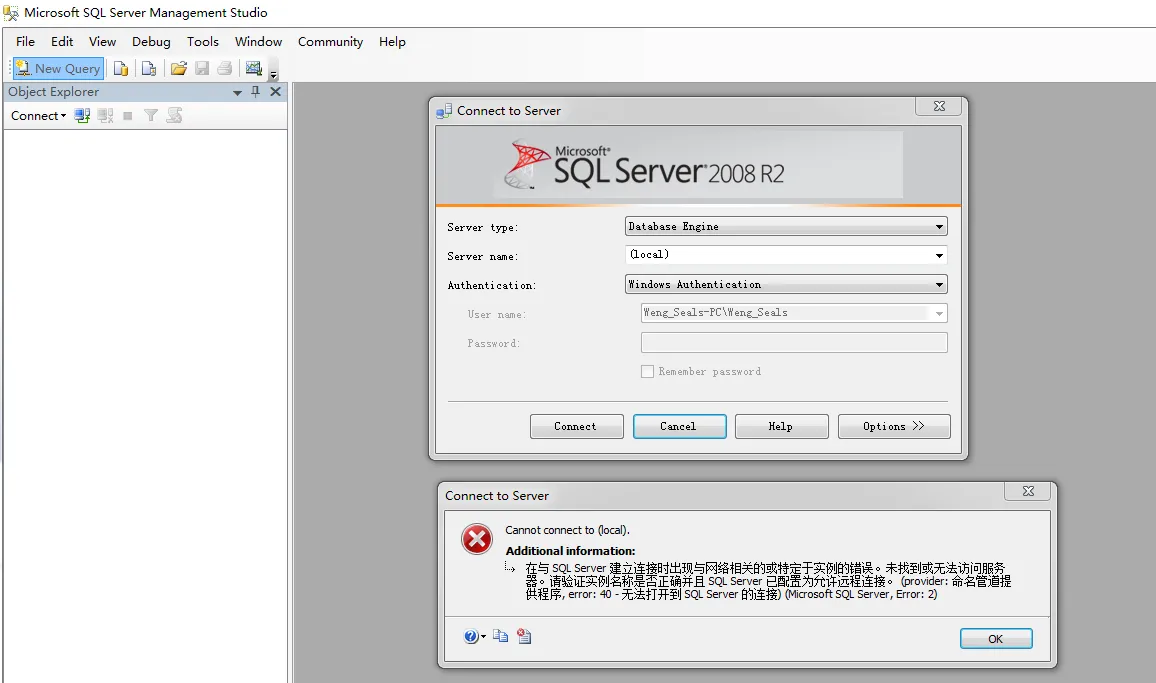The height and width of the screenshot is (683, 1156).
Task: Click OK on the error message dialog
Action: 996,639
